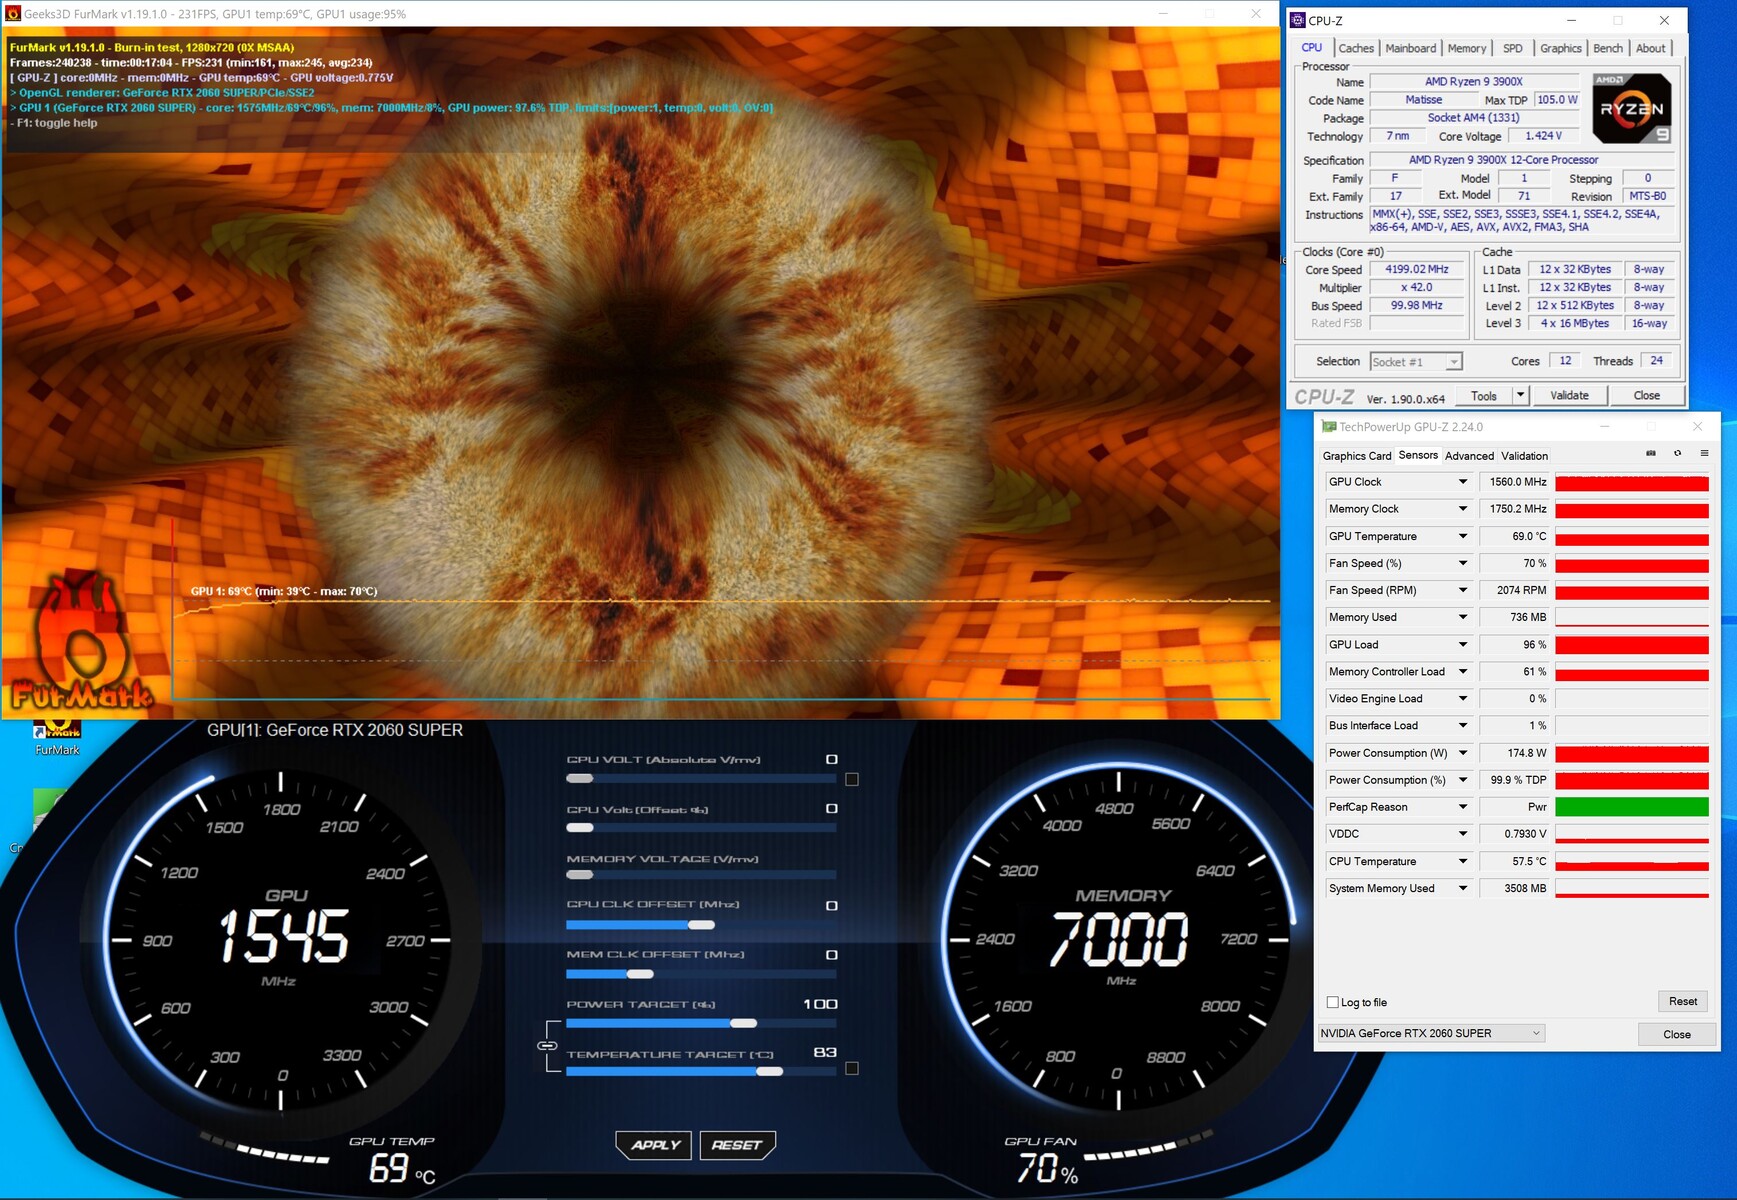This screenshot has width=1737, height=1200.
Task: Select the Sensors tab in GPU-Z
Action: 1418,455
